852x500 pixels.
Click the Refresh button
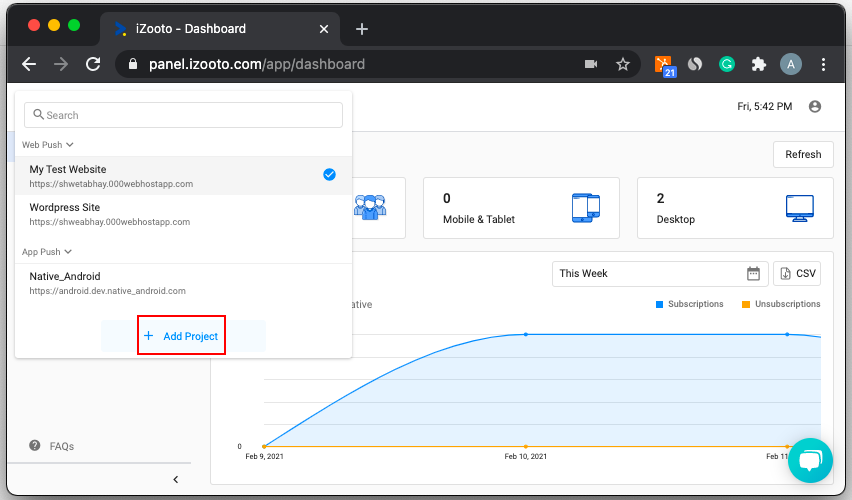tap(803, 154)
